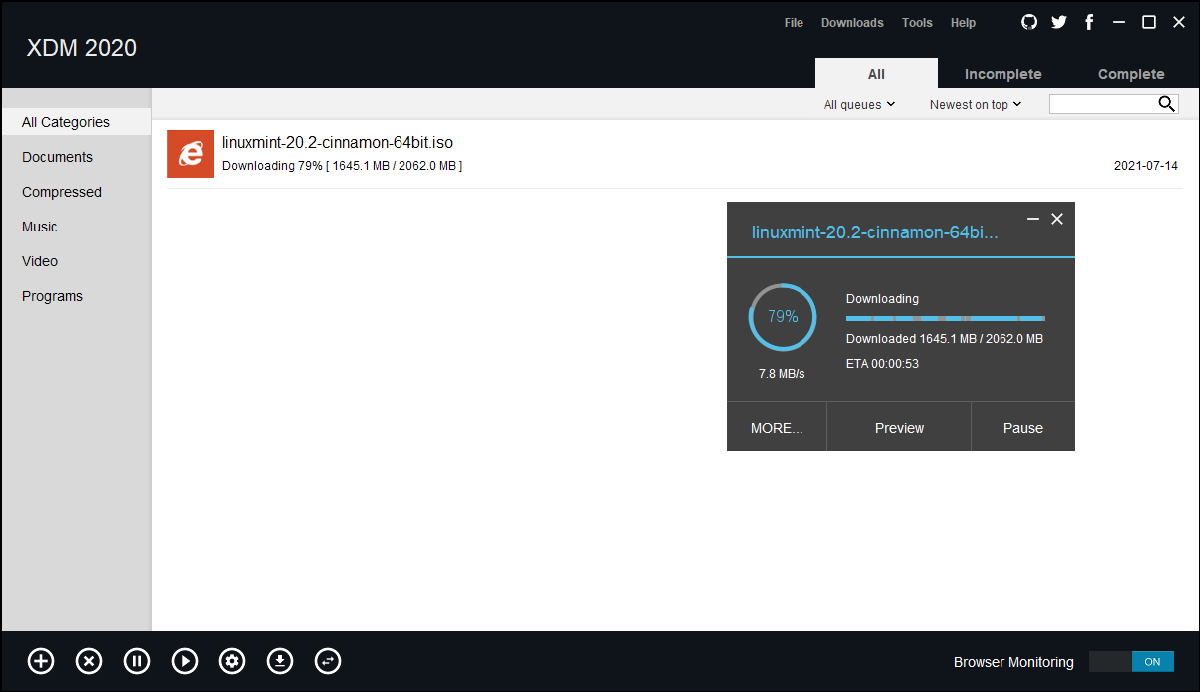Click the video downloader arrow icon
Viewport: 1200px width, 692px height.
280,661
